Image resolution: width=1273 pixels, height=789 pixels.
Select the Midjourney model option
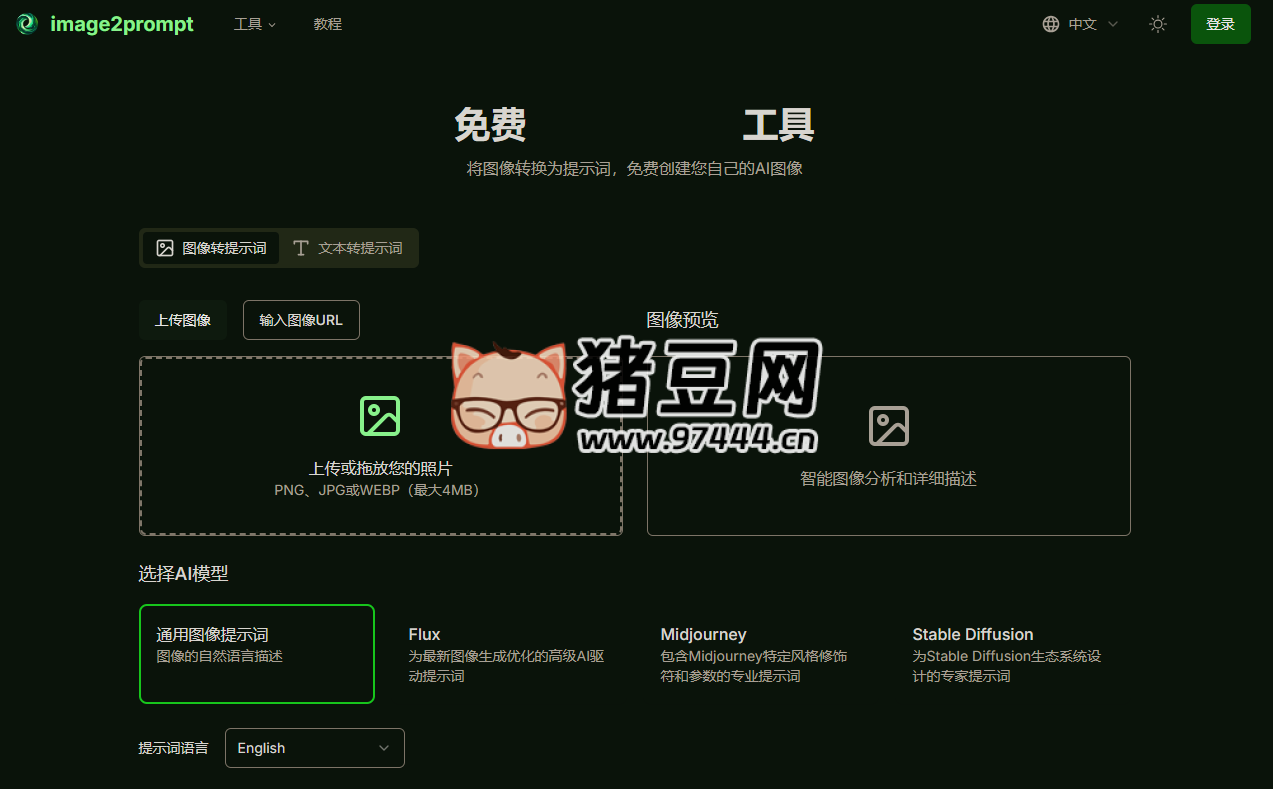click(761, 654)
